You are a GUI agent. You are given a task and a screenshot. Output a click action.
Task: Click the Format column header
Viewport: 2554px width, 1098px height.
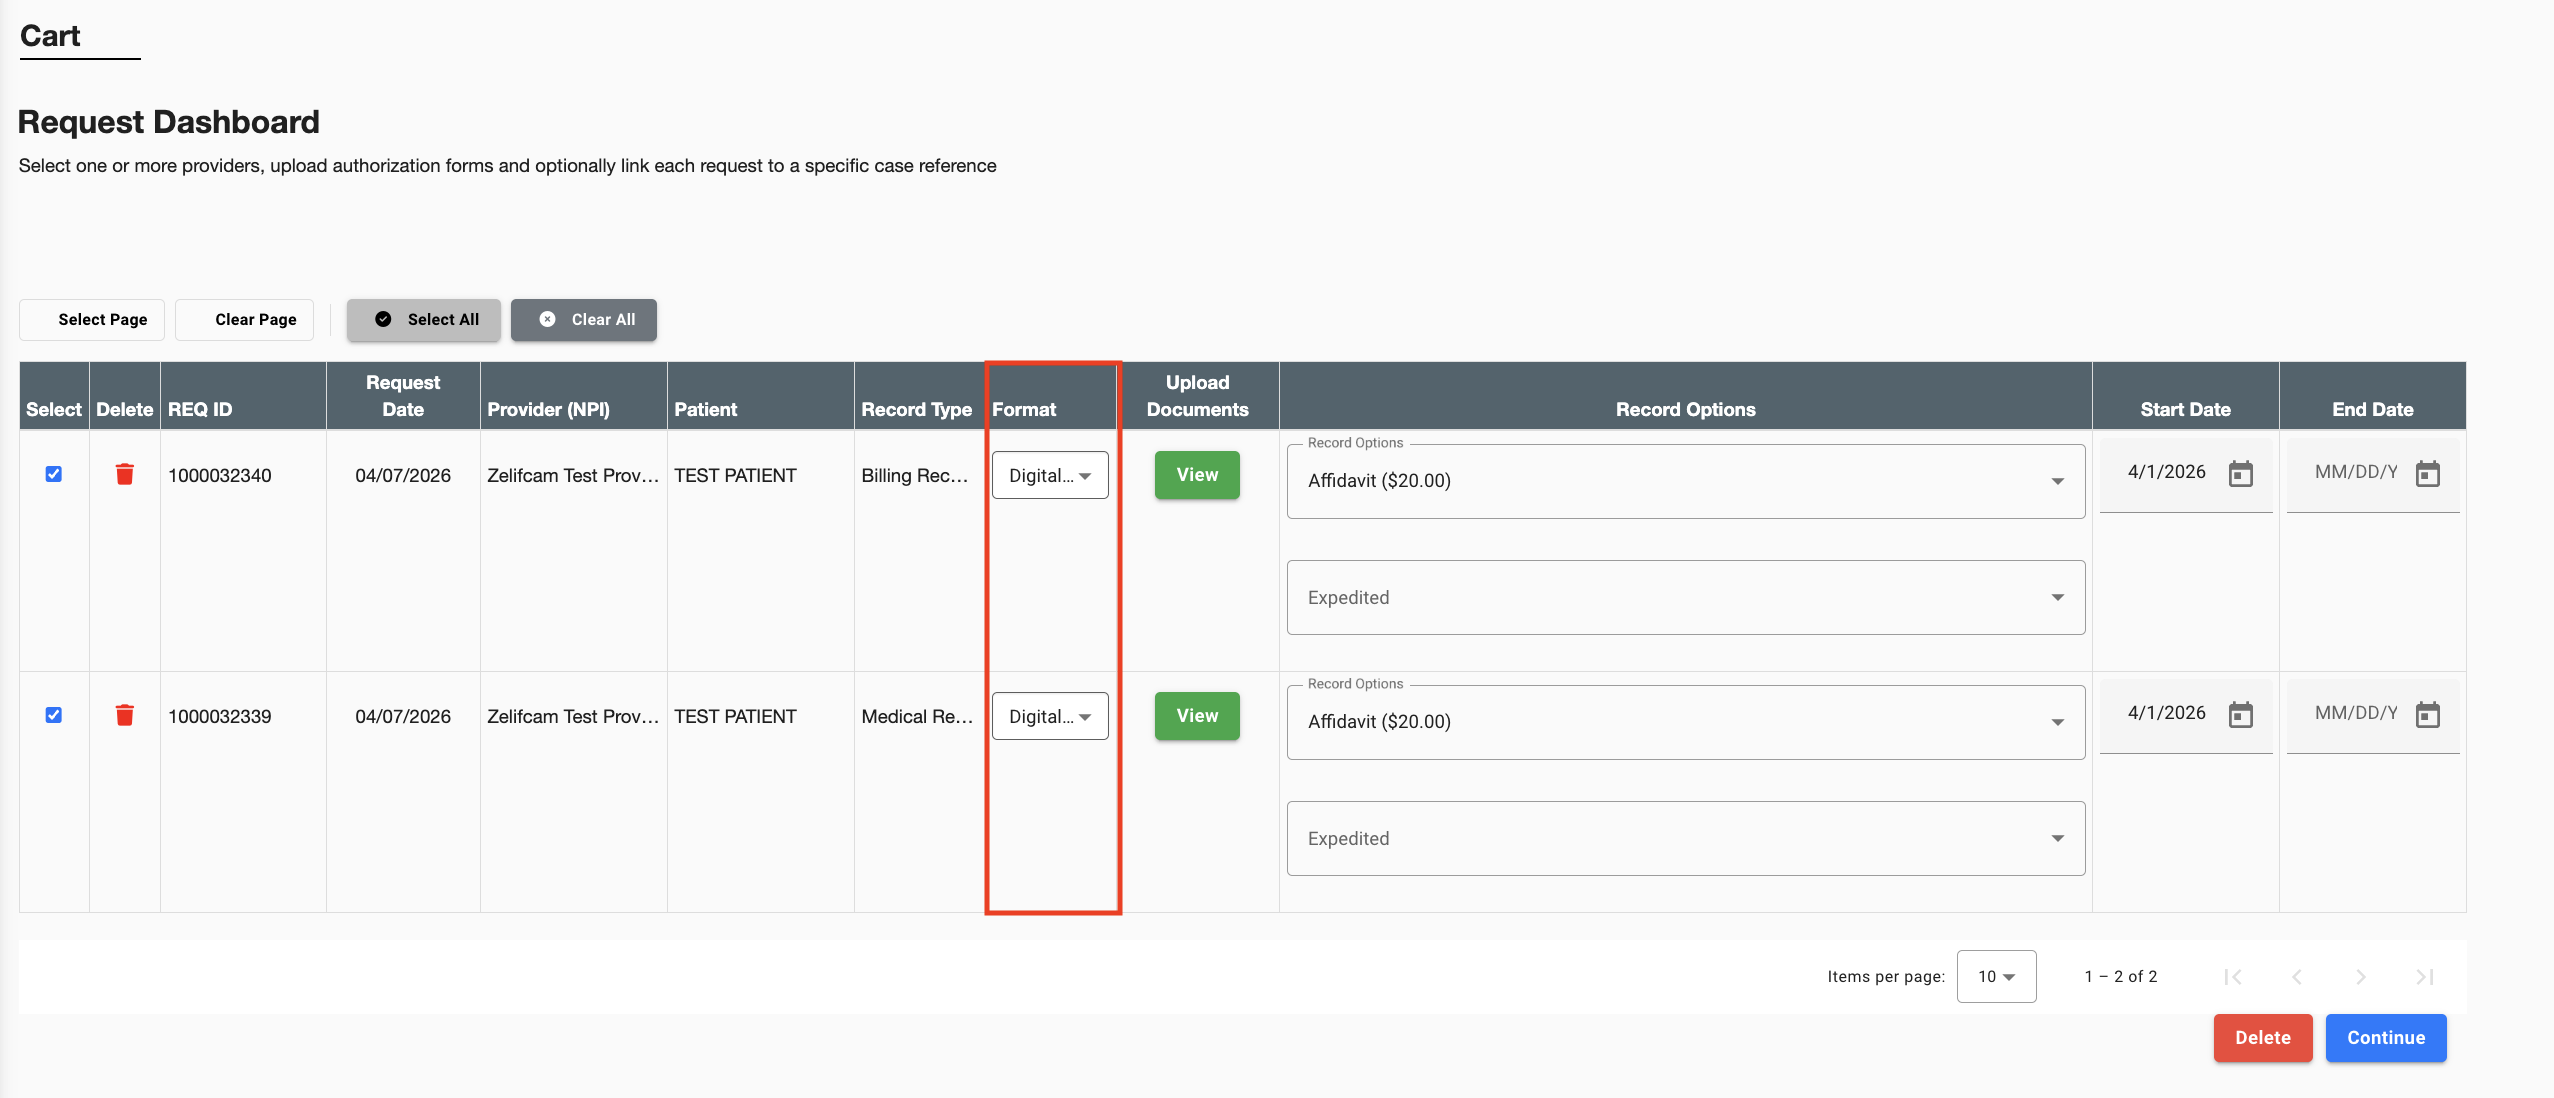tap(1024, 409)
